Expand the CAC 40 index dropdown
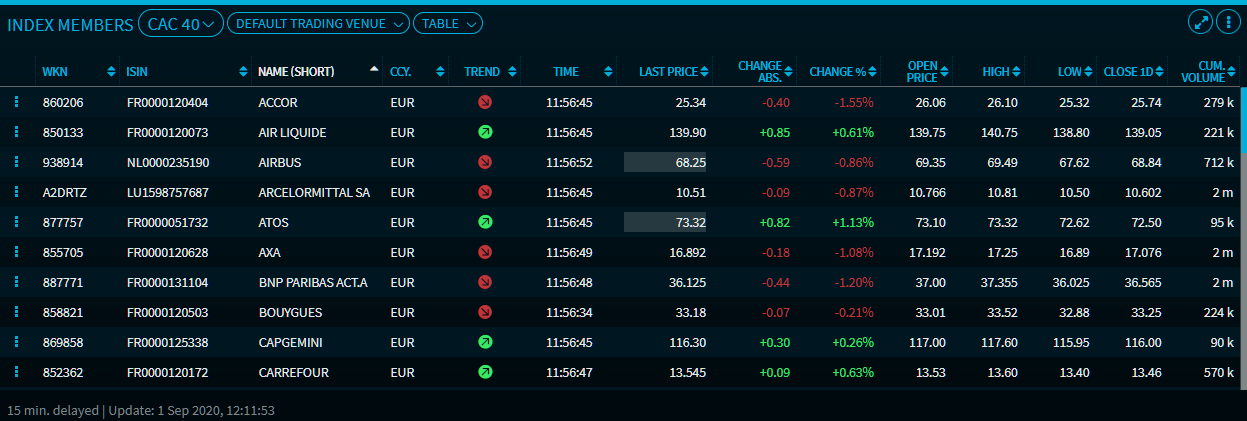1247x421 pixels. click(x=181, y=24)
